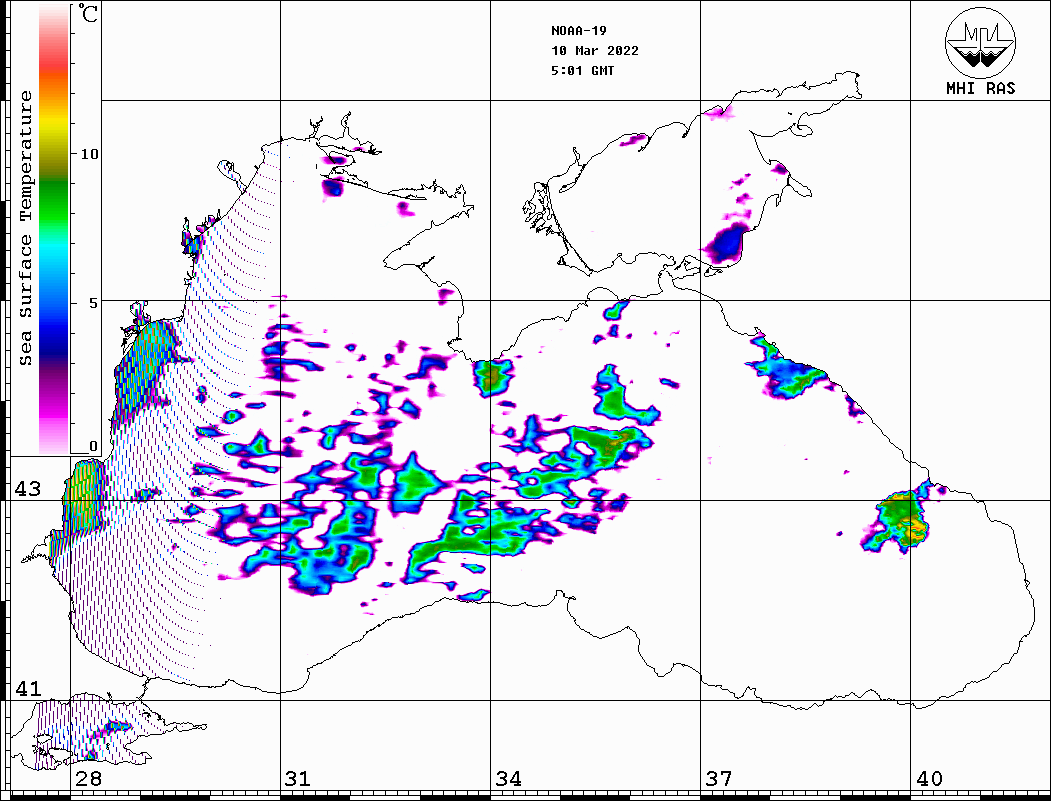The width and height of the screenshot is (1051, 801).
Task: Click longitude label "28"
Action: [x=88, y=779]
